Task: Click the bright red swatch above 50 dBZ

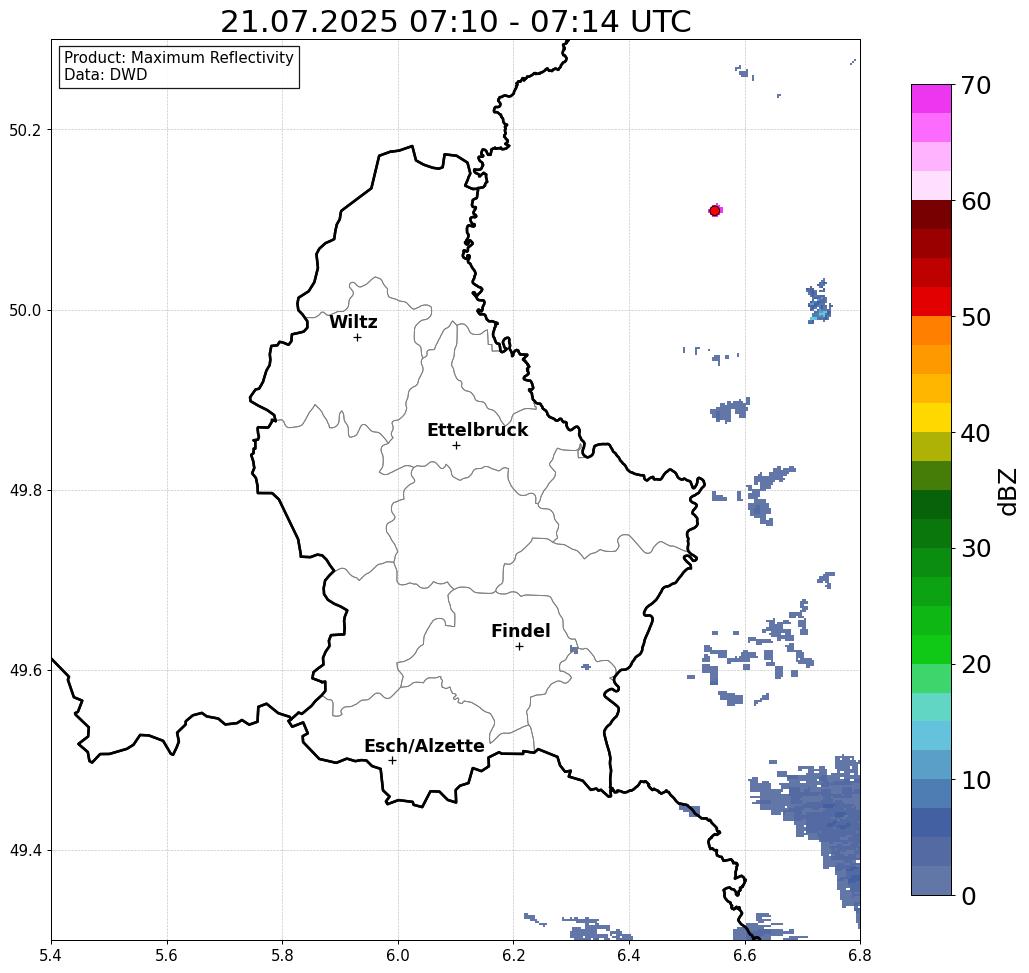Action: click(931, 302)
